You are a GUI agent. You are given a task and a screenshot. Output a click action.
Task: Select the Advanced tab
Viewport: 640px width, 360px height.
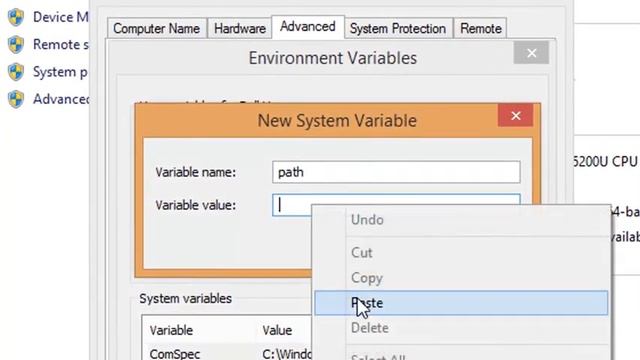(308, 27)
